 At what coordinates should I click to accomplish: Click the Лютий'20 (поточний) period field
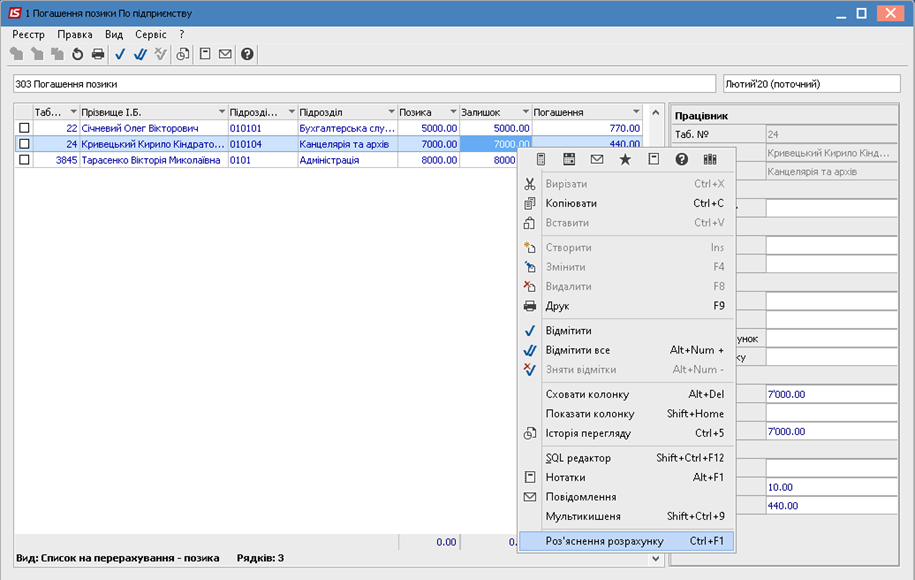(x=812, y=84)
